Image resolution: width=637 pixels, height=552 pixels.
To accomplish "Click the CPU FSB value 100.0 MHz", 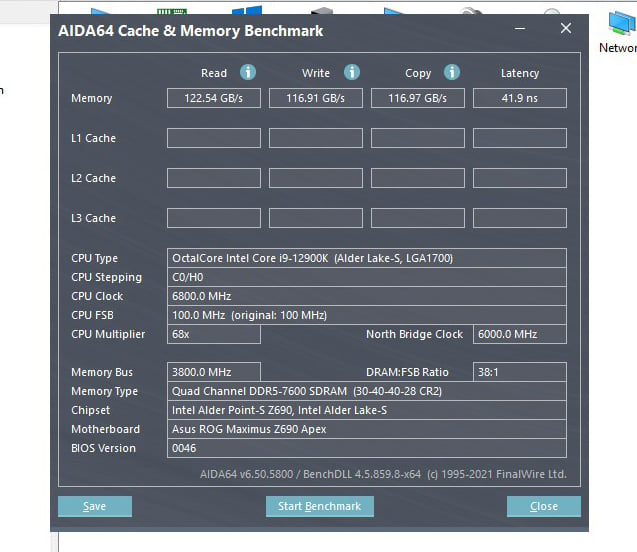I will [x=367, y=315].
